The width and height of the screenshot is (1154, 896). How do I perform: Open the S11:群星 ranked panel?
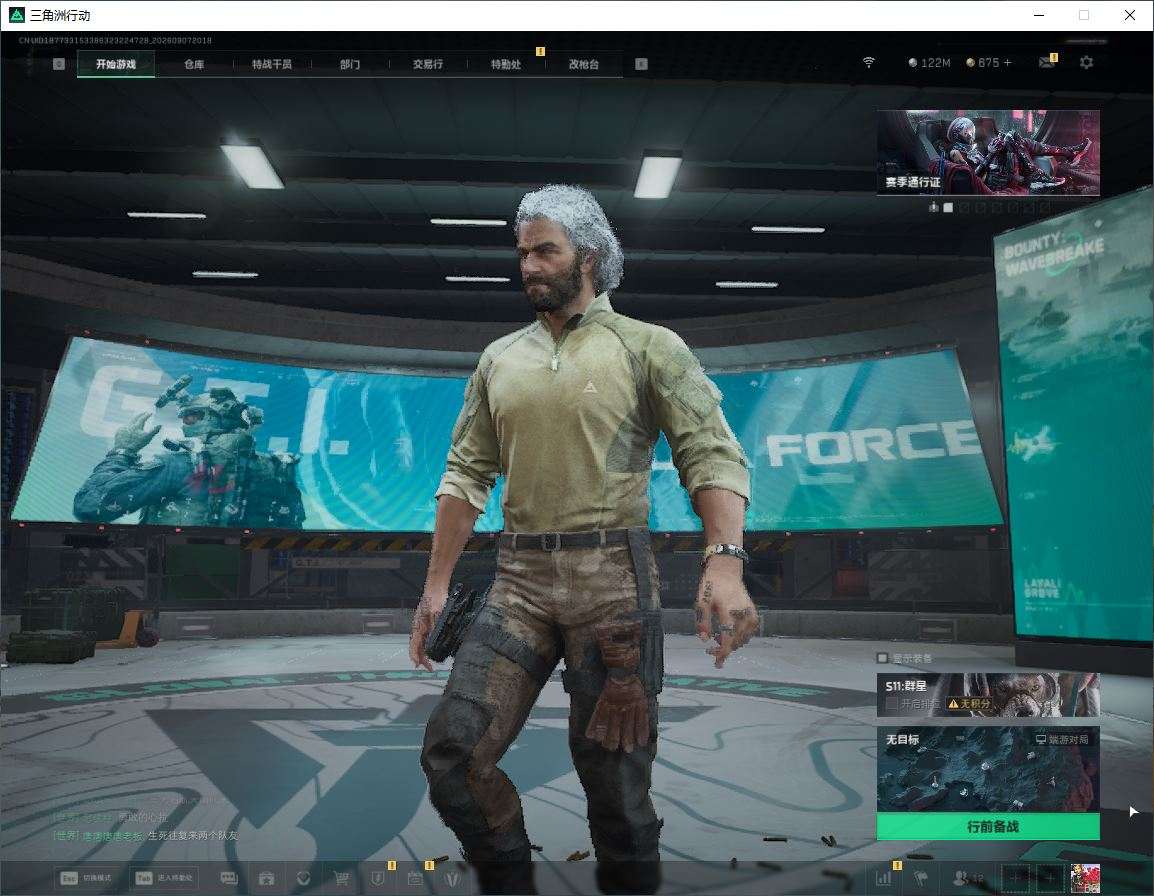988,694
